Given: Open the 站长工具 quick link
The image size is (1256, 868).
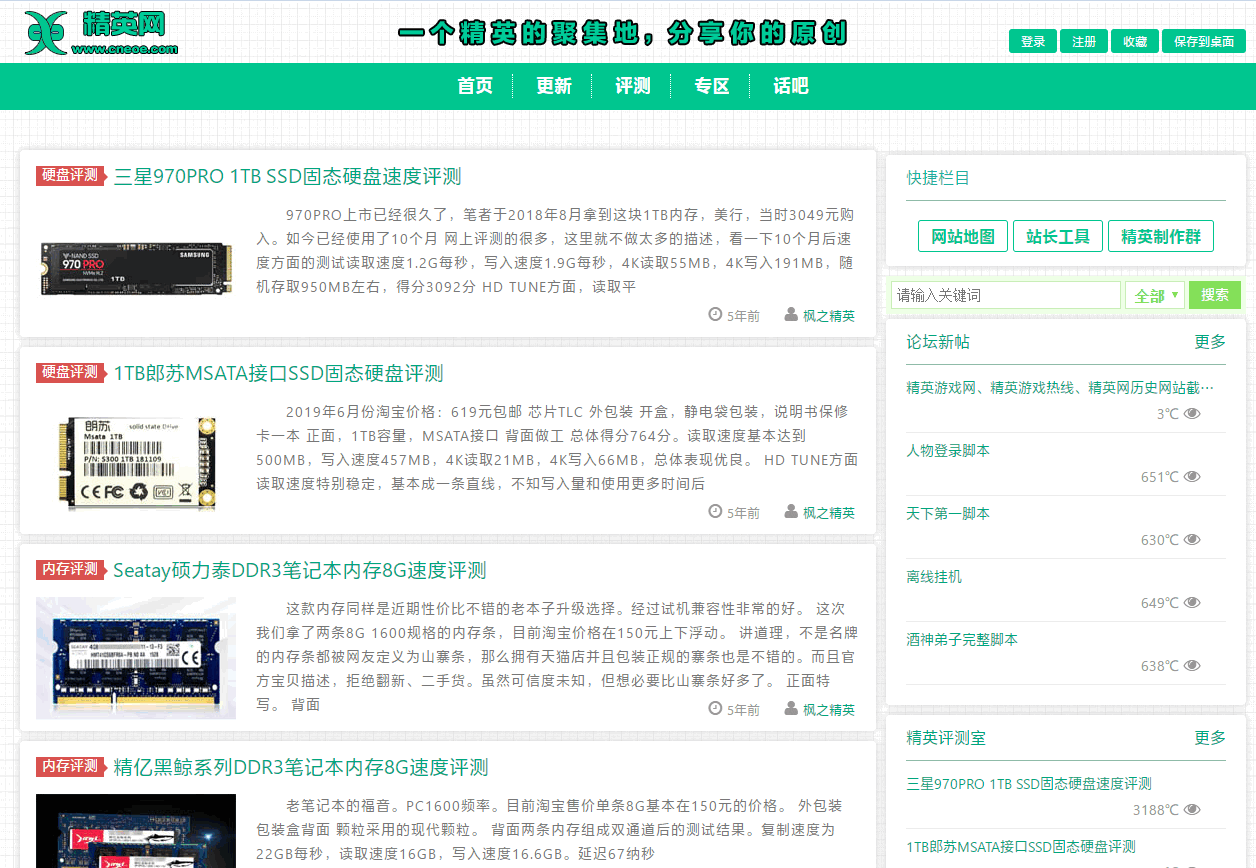Looking at the screenshot, I should 1057,237.
